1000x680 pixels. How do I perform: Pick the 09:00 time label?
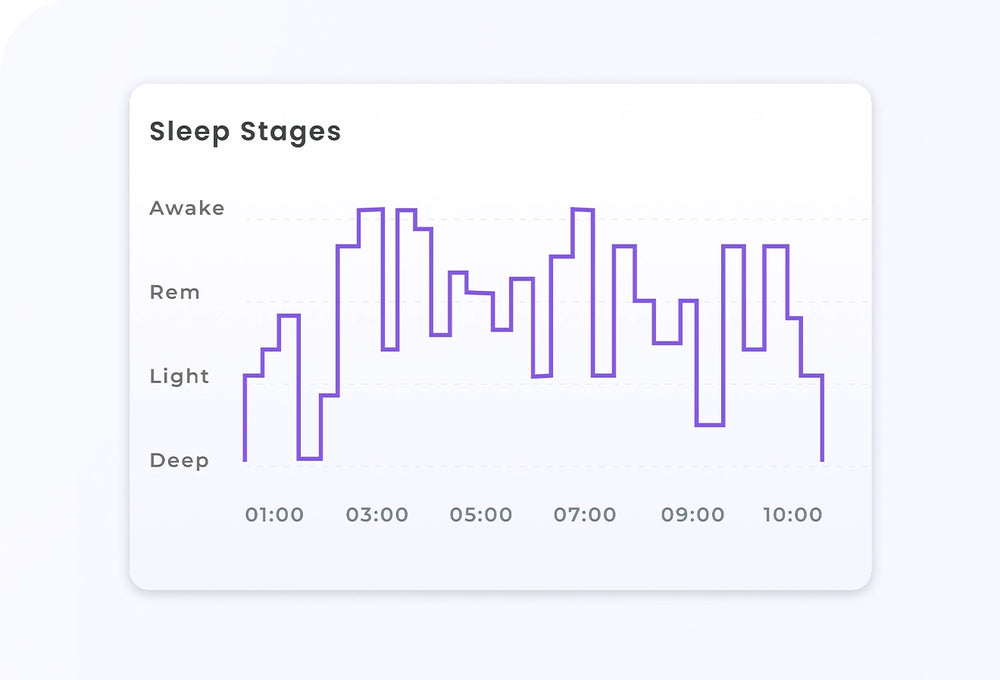pos(693,515)
